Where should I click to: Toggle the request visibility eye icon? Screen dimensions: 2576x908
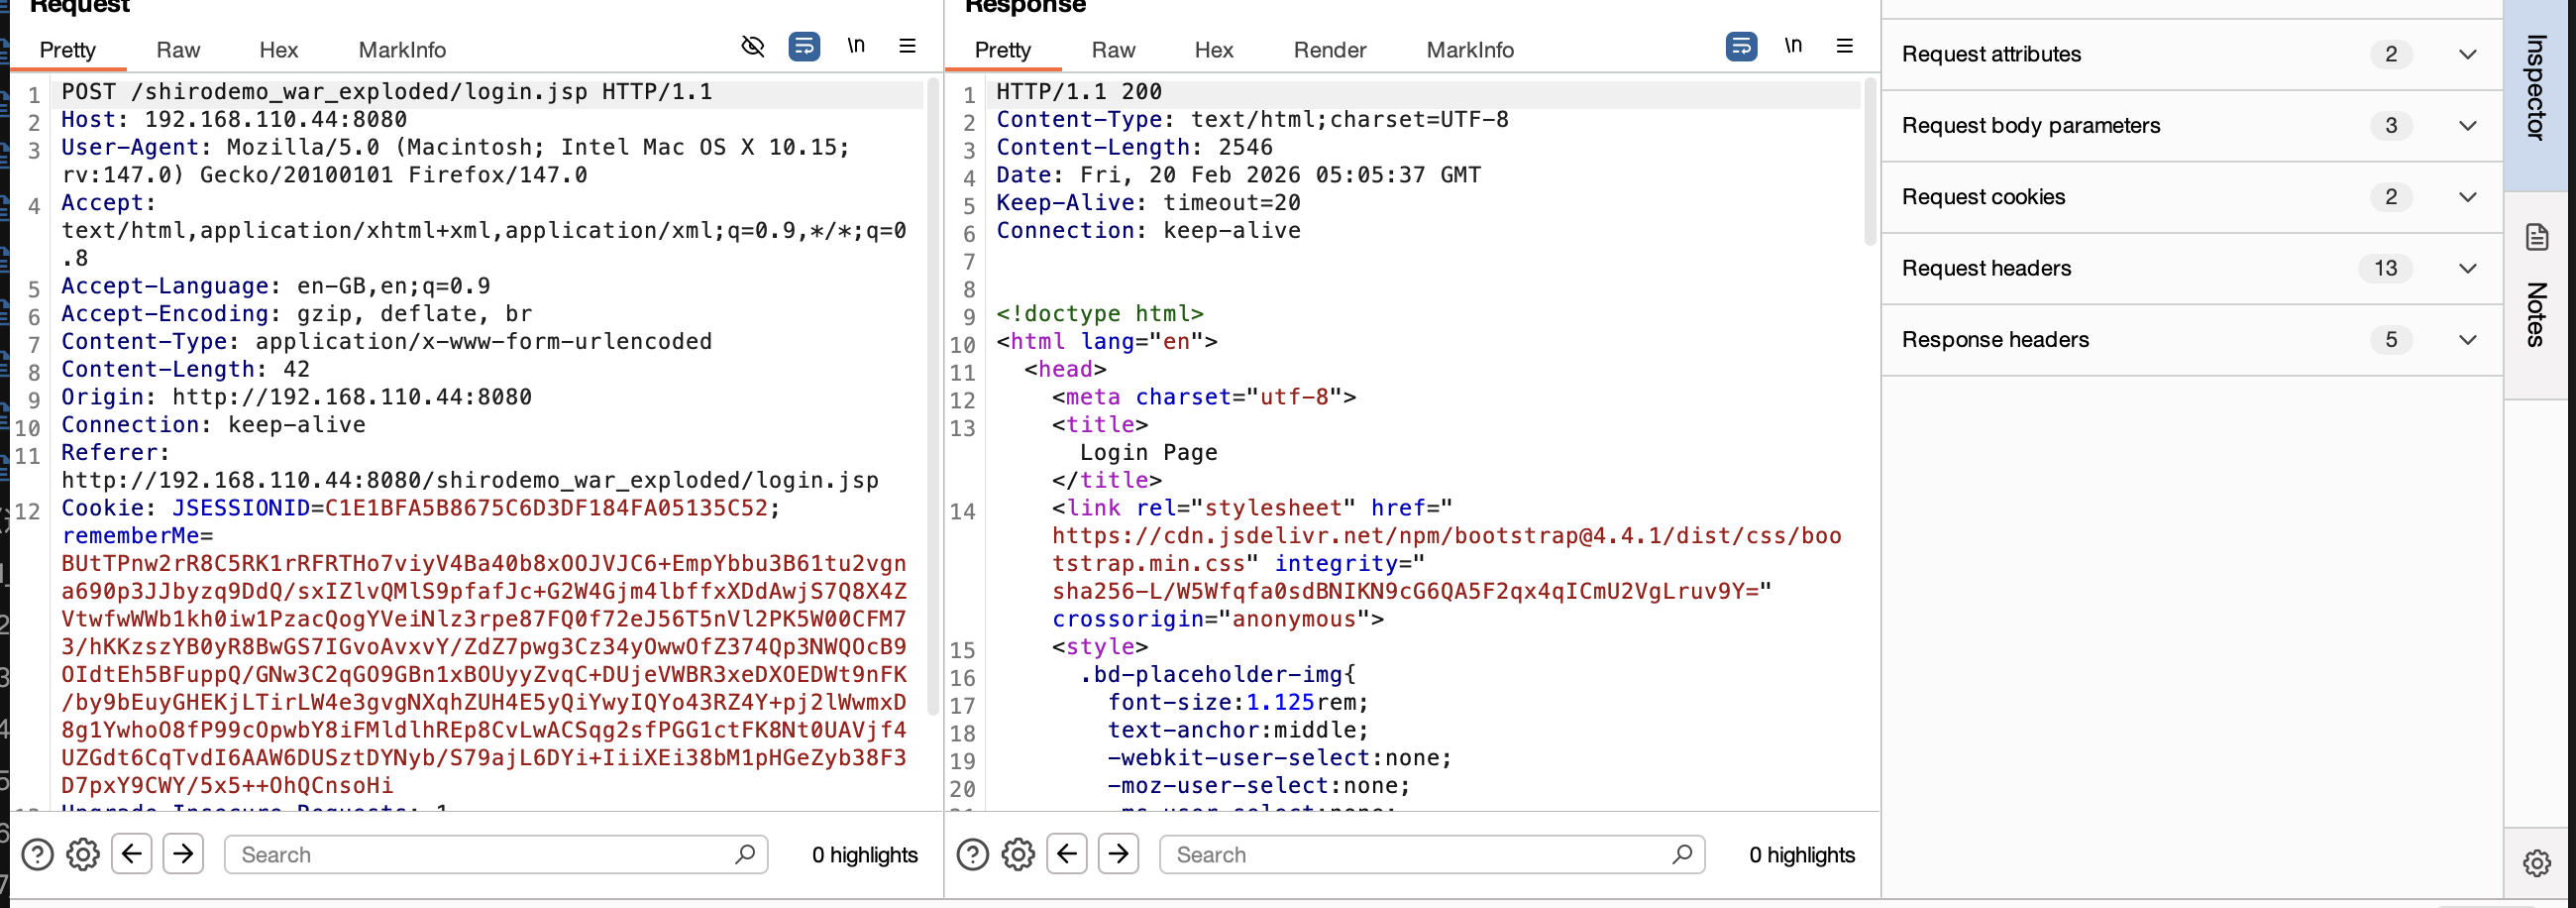coord(753,46)
